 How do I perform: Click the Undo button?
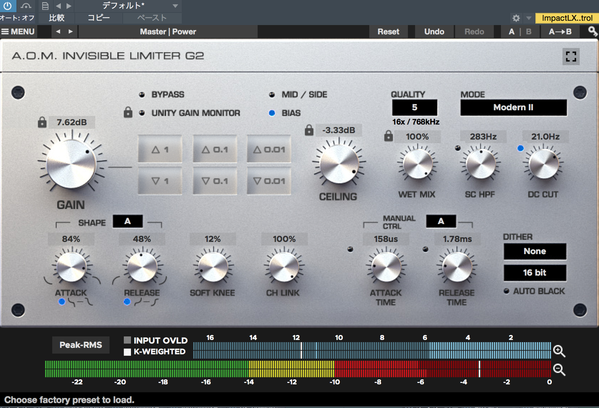tap(434, 32)
